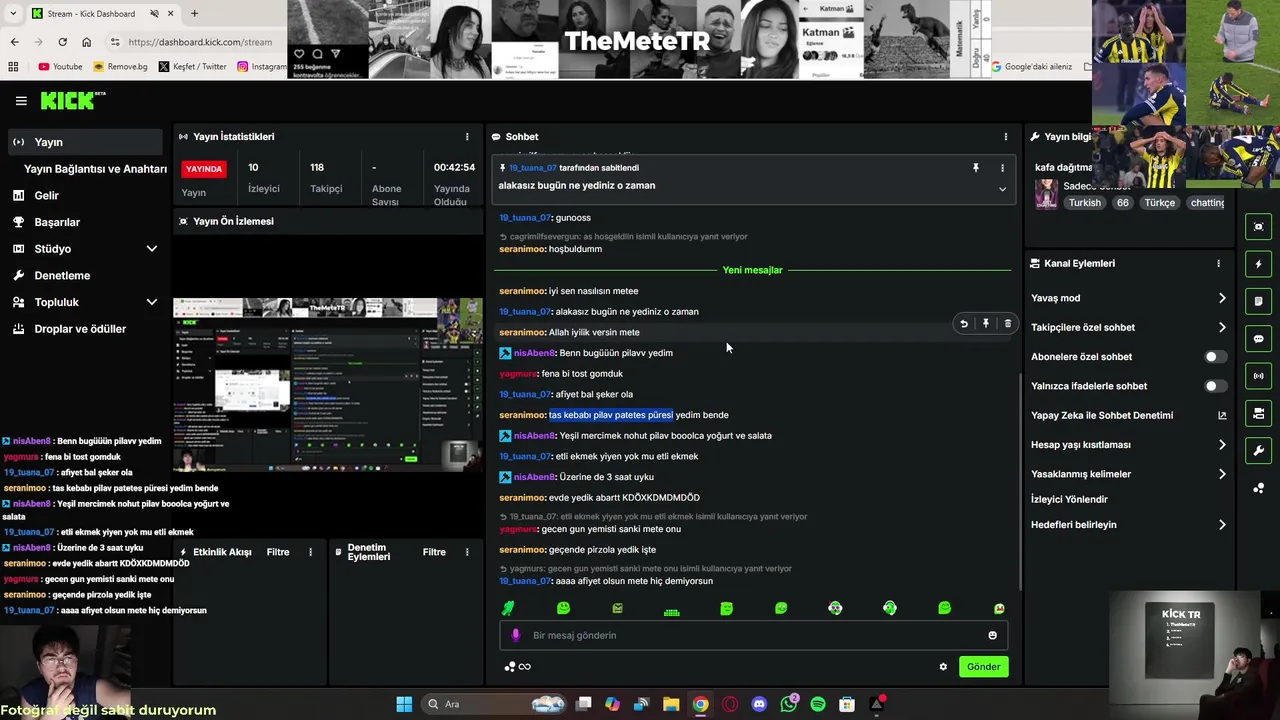Click the microphone icon in message box
The image size is (1280, 720).
coord(515,635)
